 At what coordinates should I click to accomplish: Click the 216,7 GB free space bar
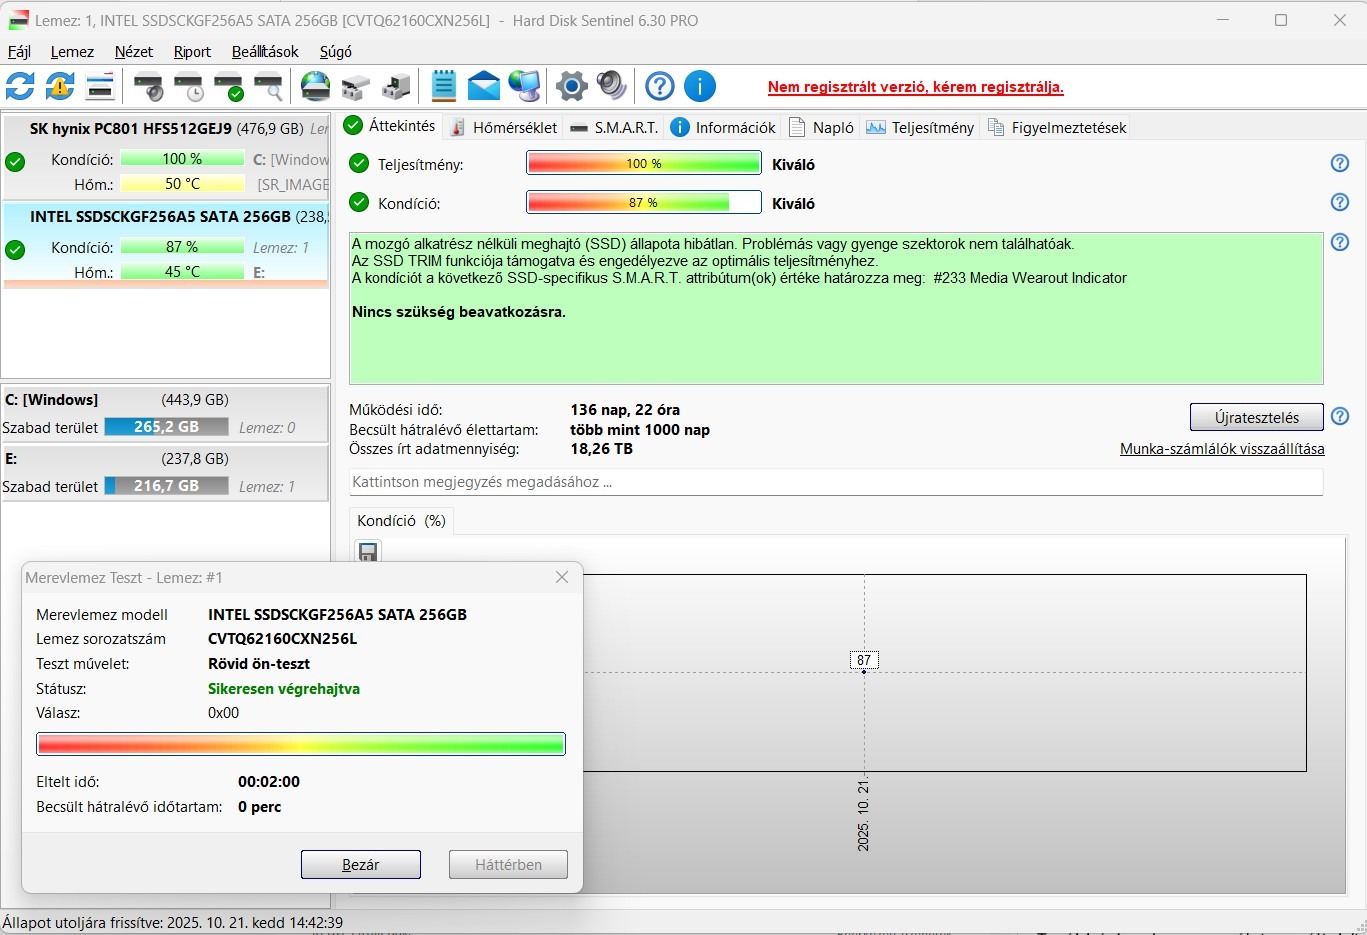[166, 486]
